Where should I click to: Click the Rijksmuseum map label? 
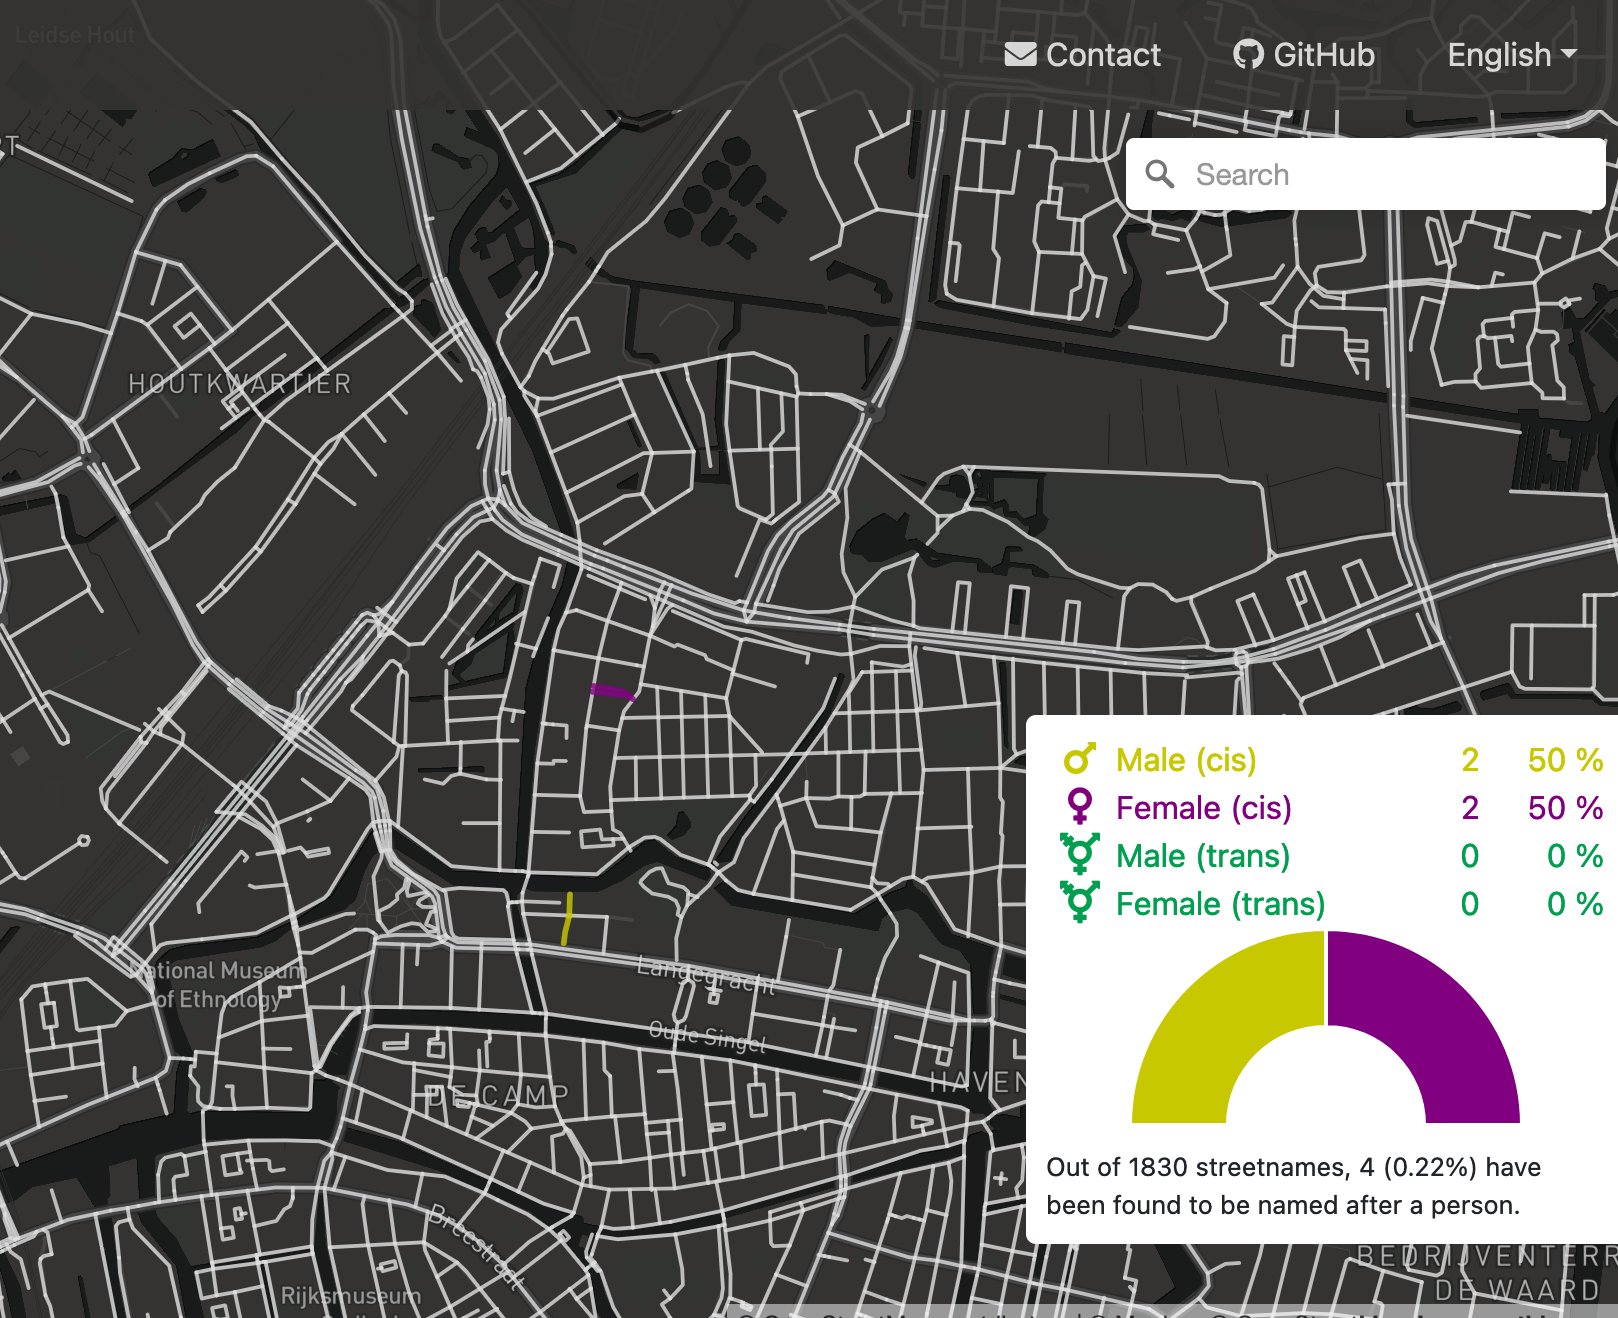pos(350,1296)
